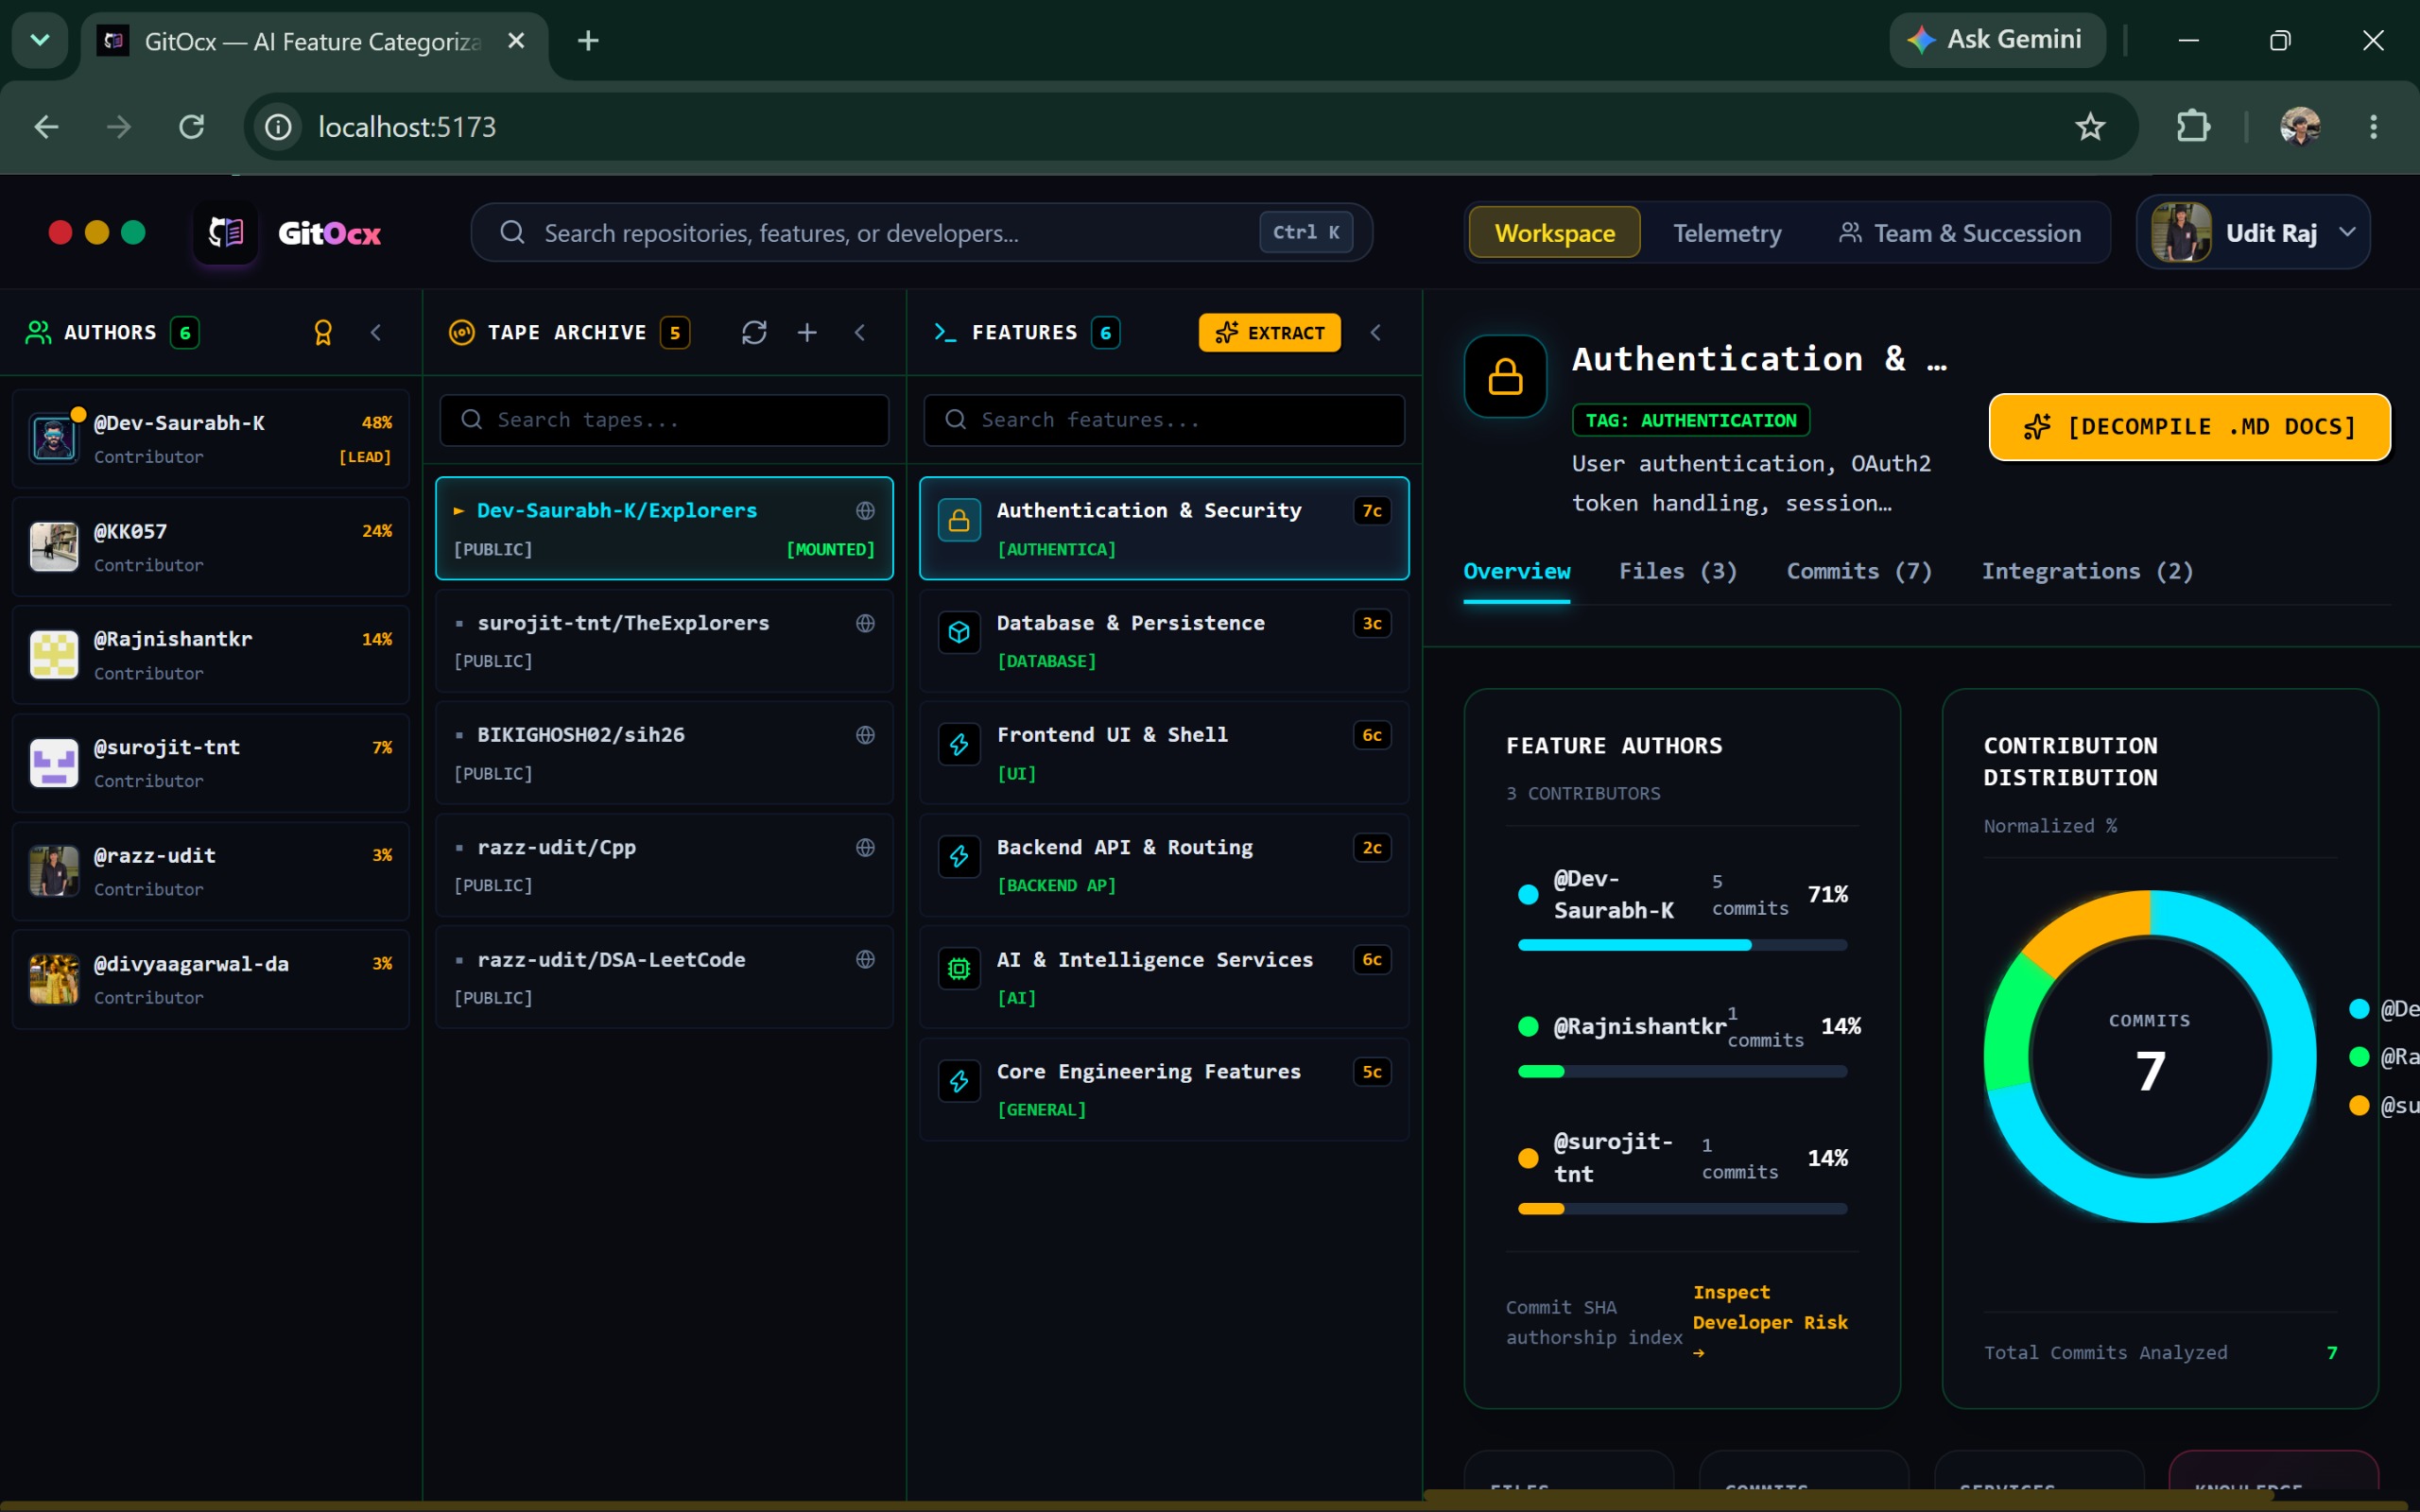Click globe icon for razz-udit/Cpp

(x=865, y=847)
